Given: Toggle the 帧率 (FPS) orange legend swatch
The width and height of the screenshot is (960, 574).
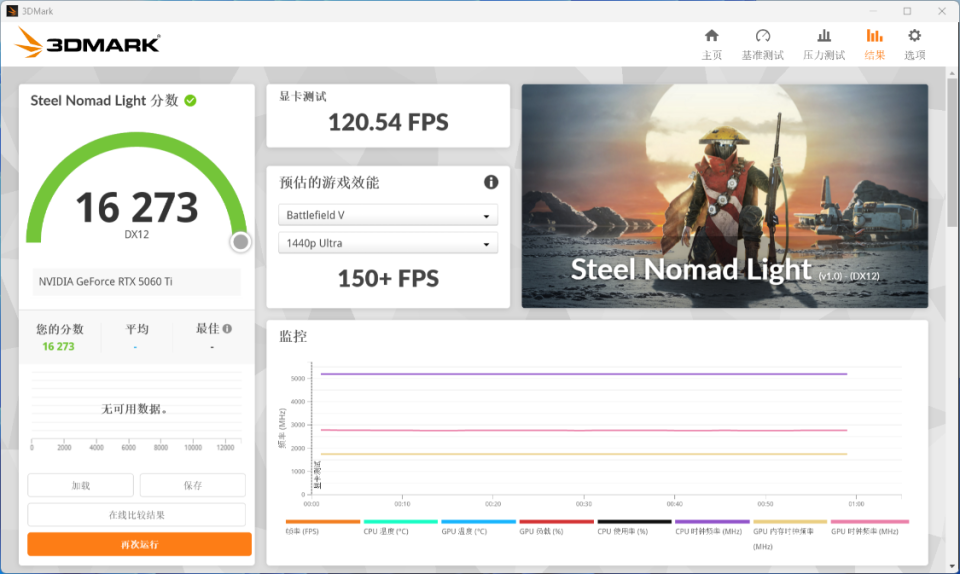Looking at the screenshot, I should pos(323,521).
